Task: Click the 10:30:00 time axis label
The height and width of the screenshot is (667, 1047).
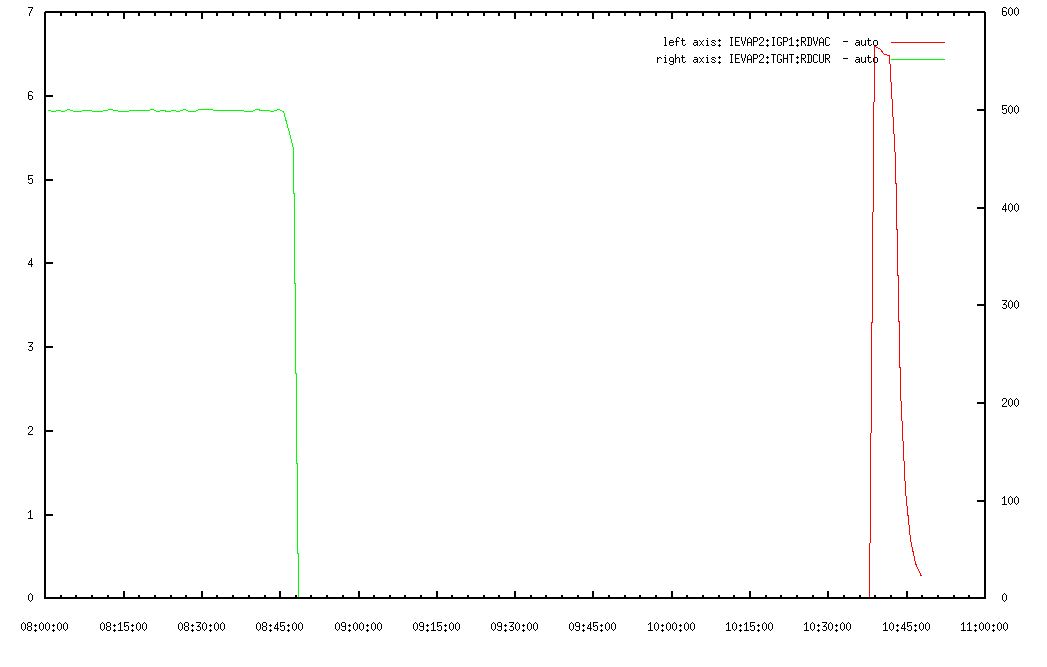Action: [827, 627]
